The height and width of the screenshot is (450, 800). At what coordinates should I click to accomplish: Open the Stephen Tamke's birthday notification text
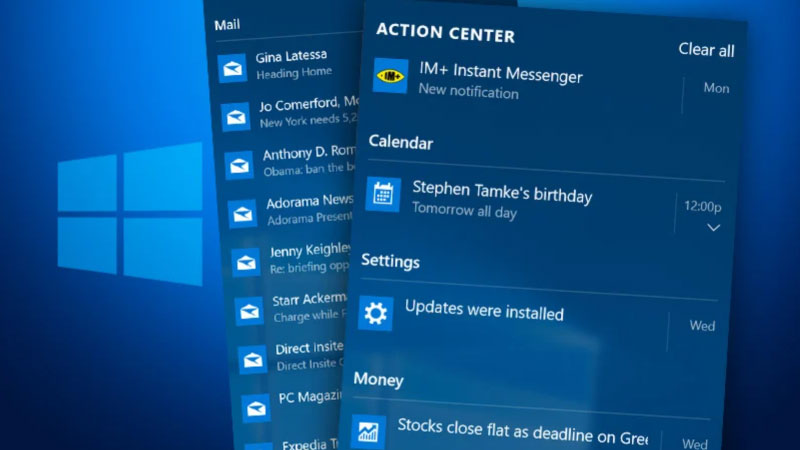pos(502,196)
